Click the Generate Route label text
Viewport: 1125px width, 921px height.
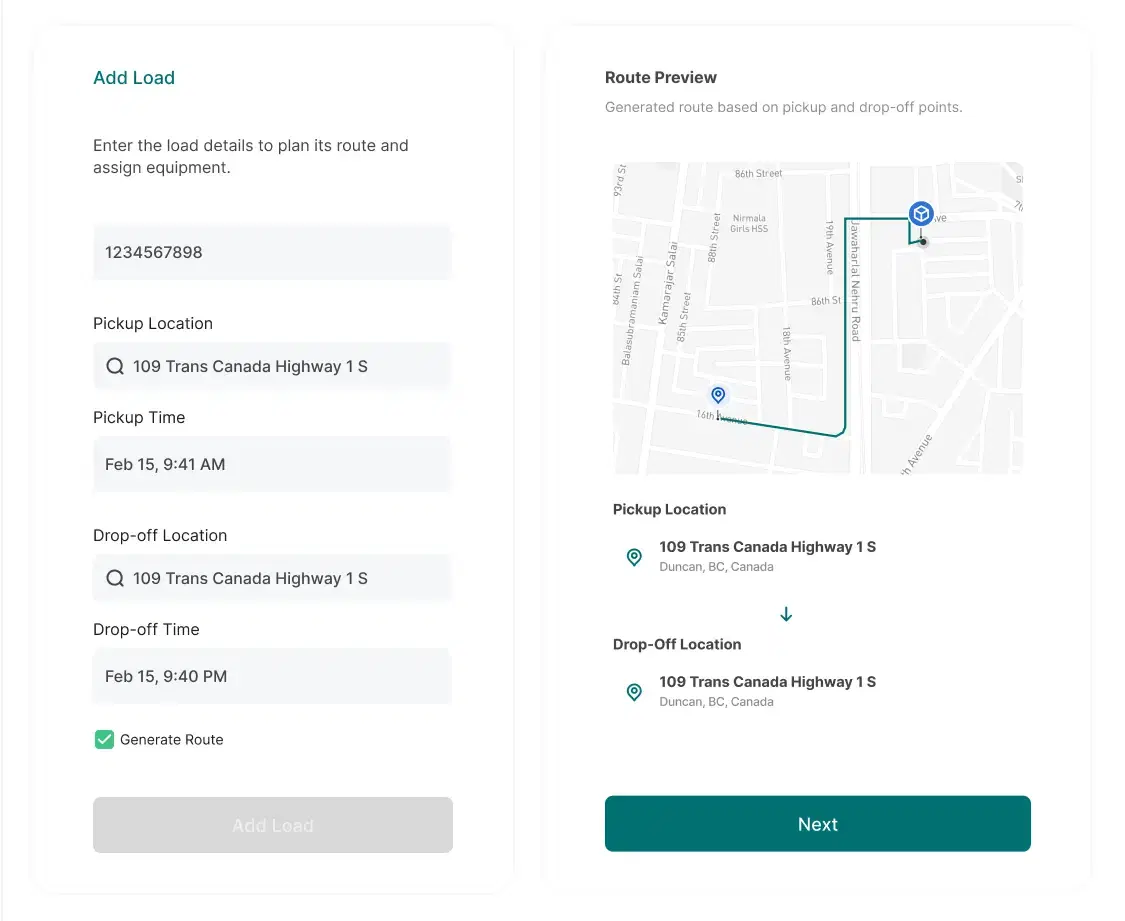pos(171,740)
